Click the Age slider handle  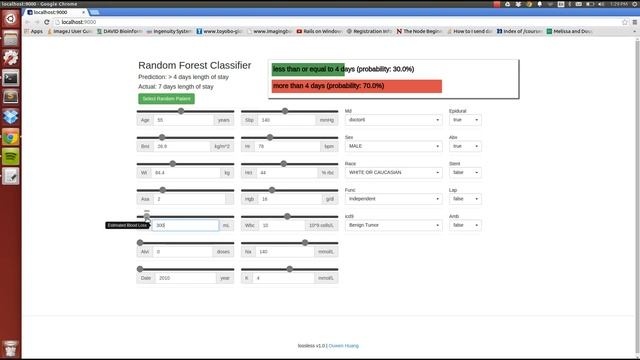pyautogui.click(x=181, y=111)
